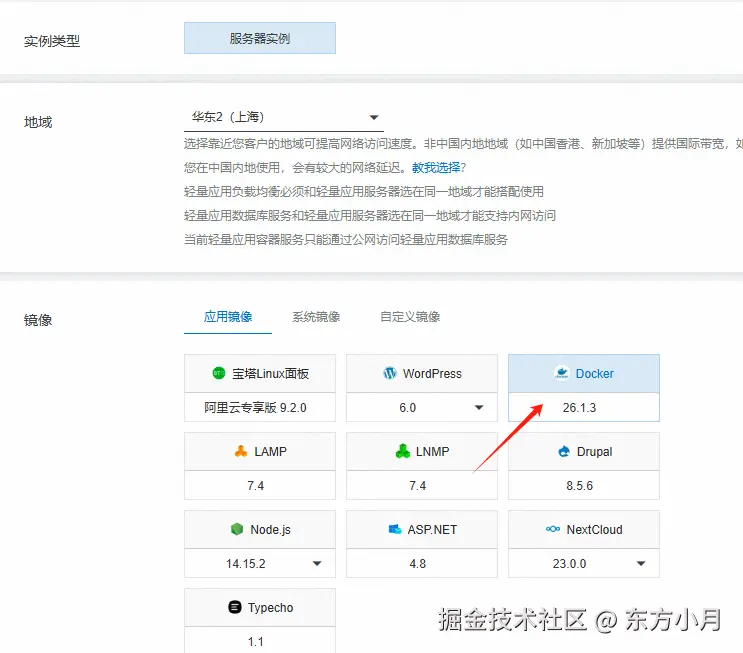The height and width of the screenshot is (653, 743).
Task: Click the Node.js hexagon icon
Action: [x=237, y=529]
